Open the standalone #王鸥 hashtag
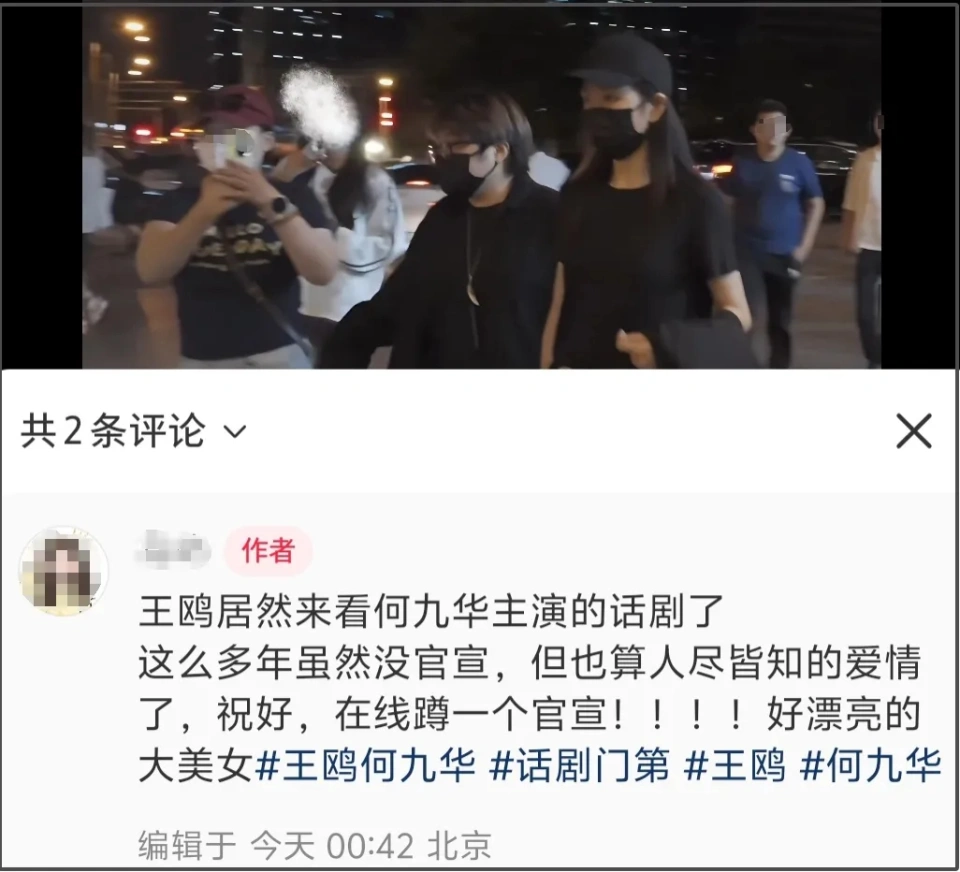 click(x=735, y=765)
